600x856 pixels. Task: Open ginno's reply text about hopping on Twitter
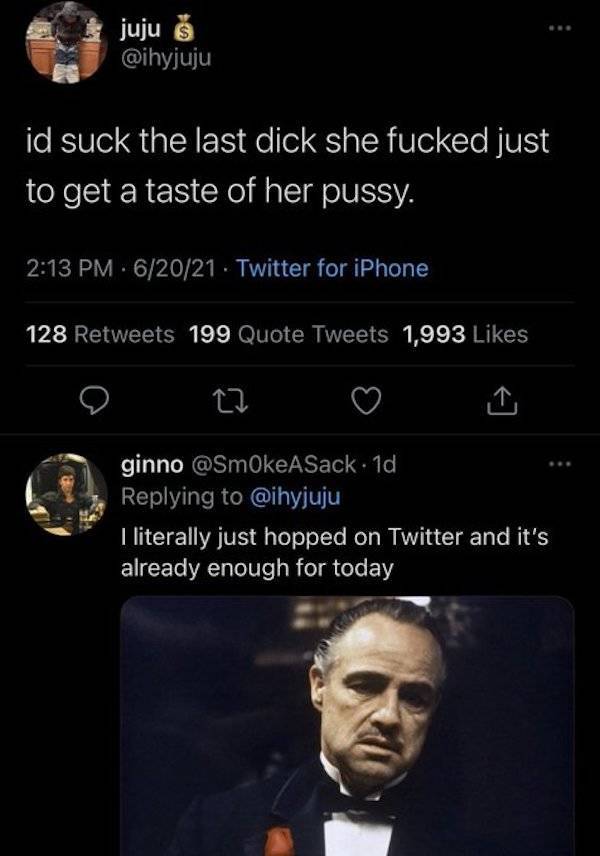click(x=333, y=553)
